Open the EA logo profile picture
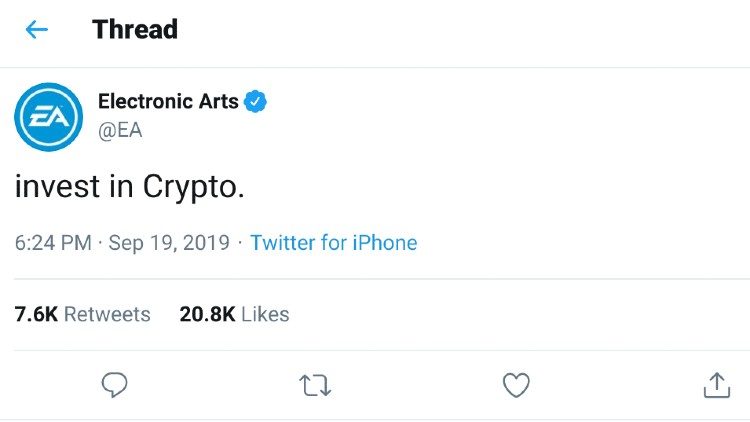Image resolution: width=750 pixels, height=422 pixels. (48, 117)
